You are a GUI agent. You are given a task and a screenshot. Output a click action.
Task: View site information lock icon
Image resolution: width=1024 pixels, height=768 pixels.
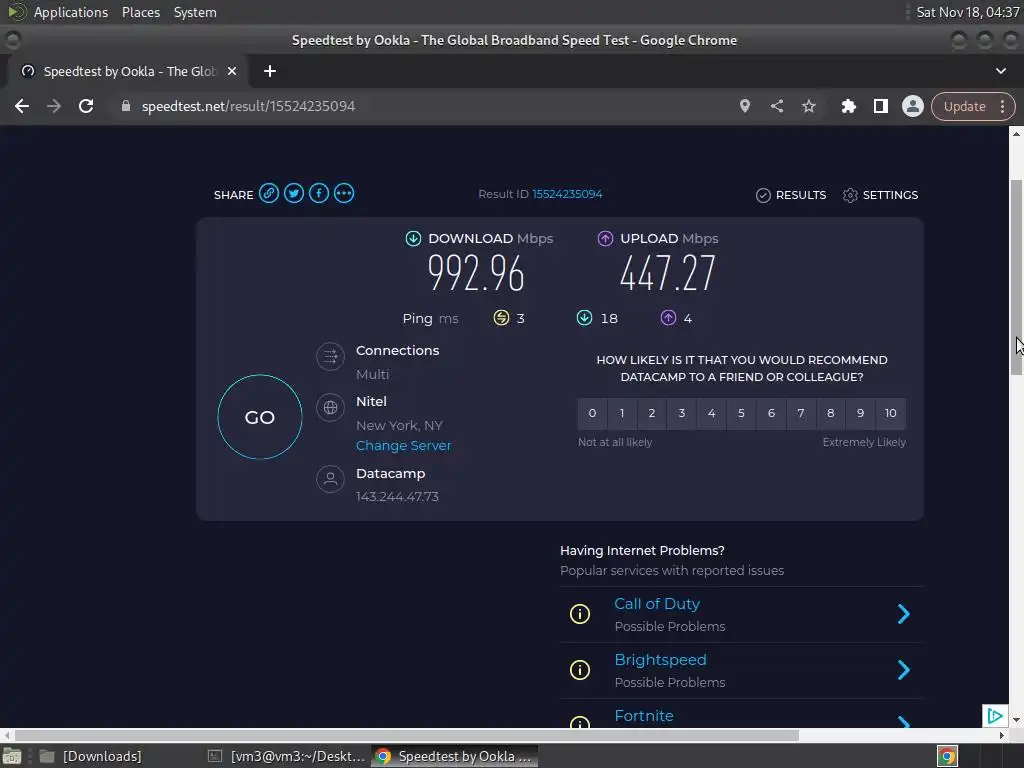pos(126,106)
